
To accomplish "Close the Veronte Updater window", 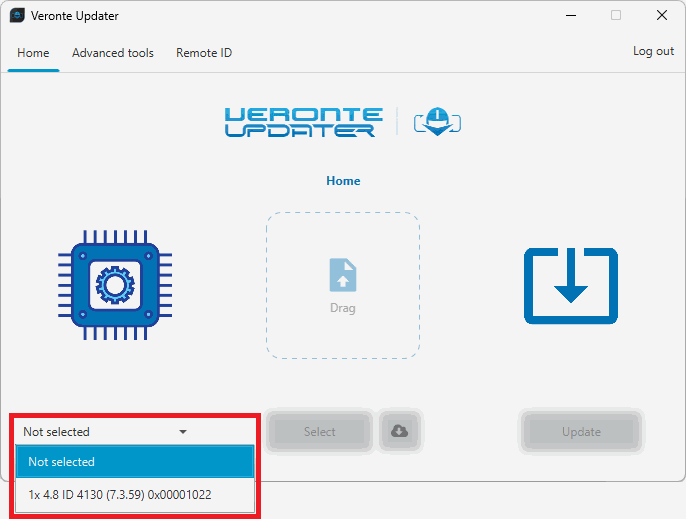I will [x=661, y=15].
